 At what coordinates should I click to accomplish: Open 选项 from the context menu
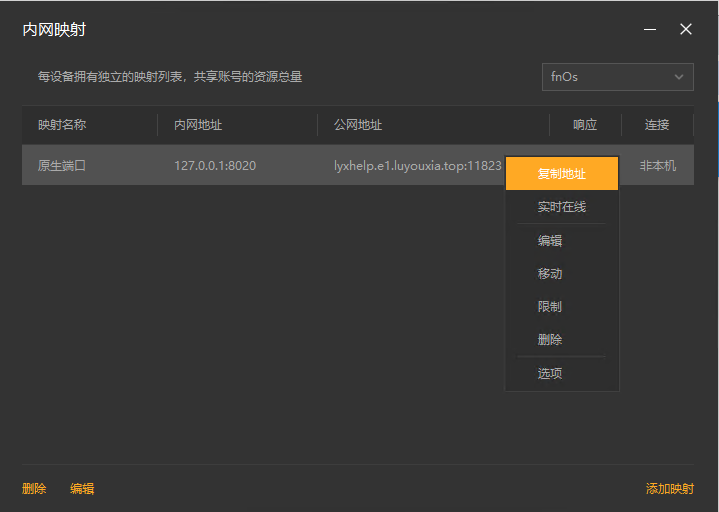562,373
